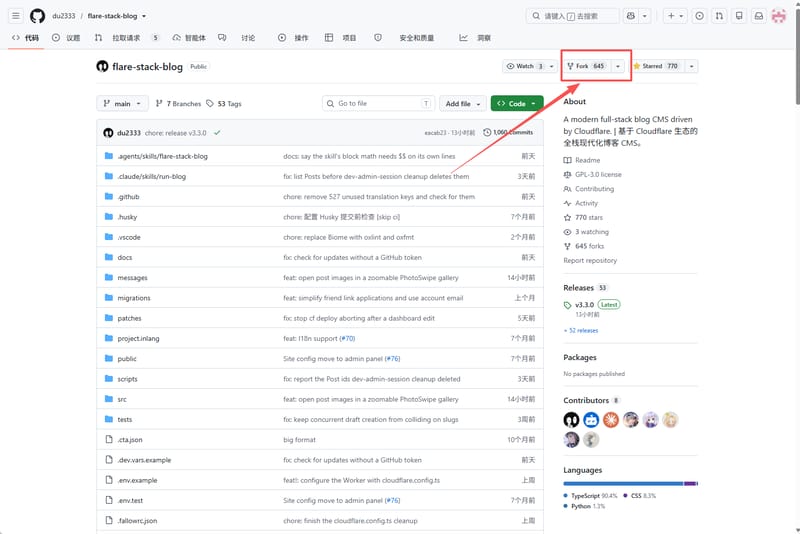Switch to the 洞察 tab

(475, 38)
